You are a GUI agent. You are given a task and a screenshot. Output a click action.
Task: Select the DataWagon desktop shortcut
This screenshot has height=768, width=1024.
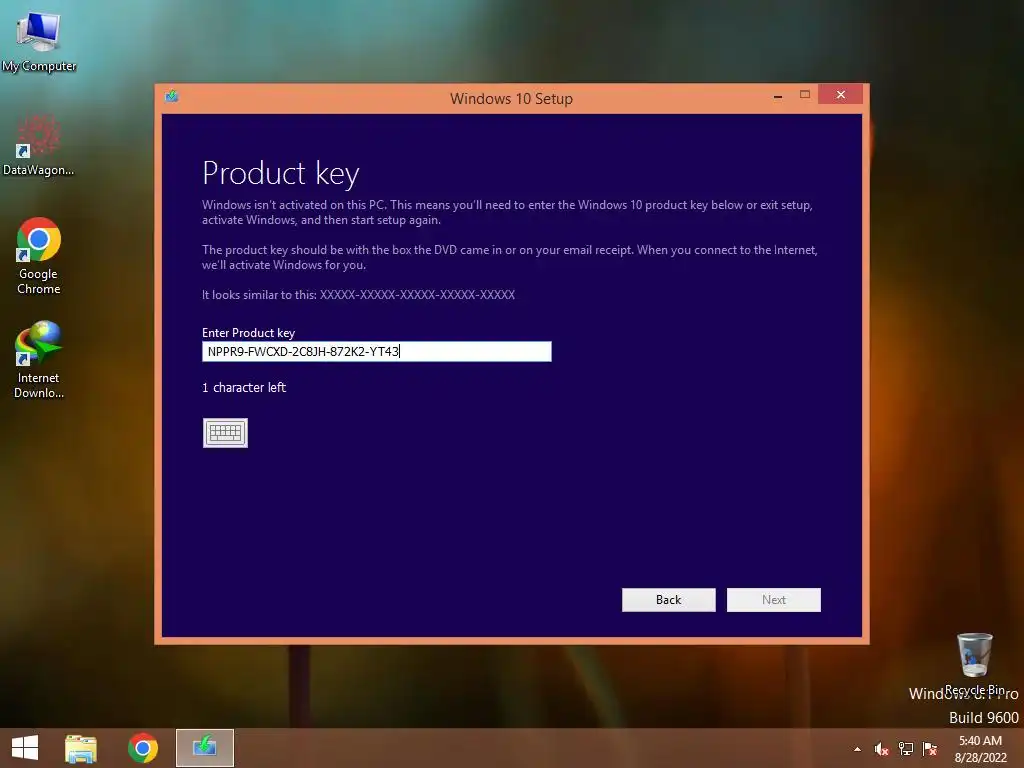pyautogui.click(x=39, y=145)
